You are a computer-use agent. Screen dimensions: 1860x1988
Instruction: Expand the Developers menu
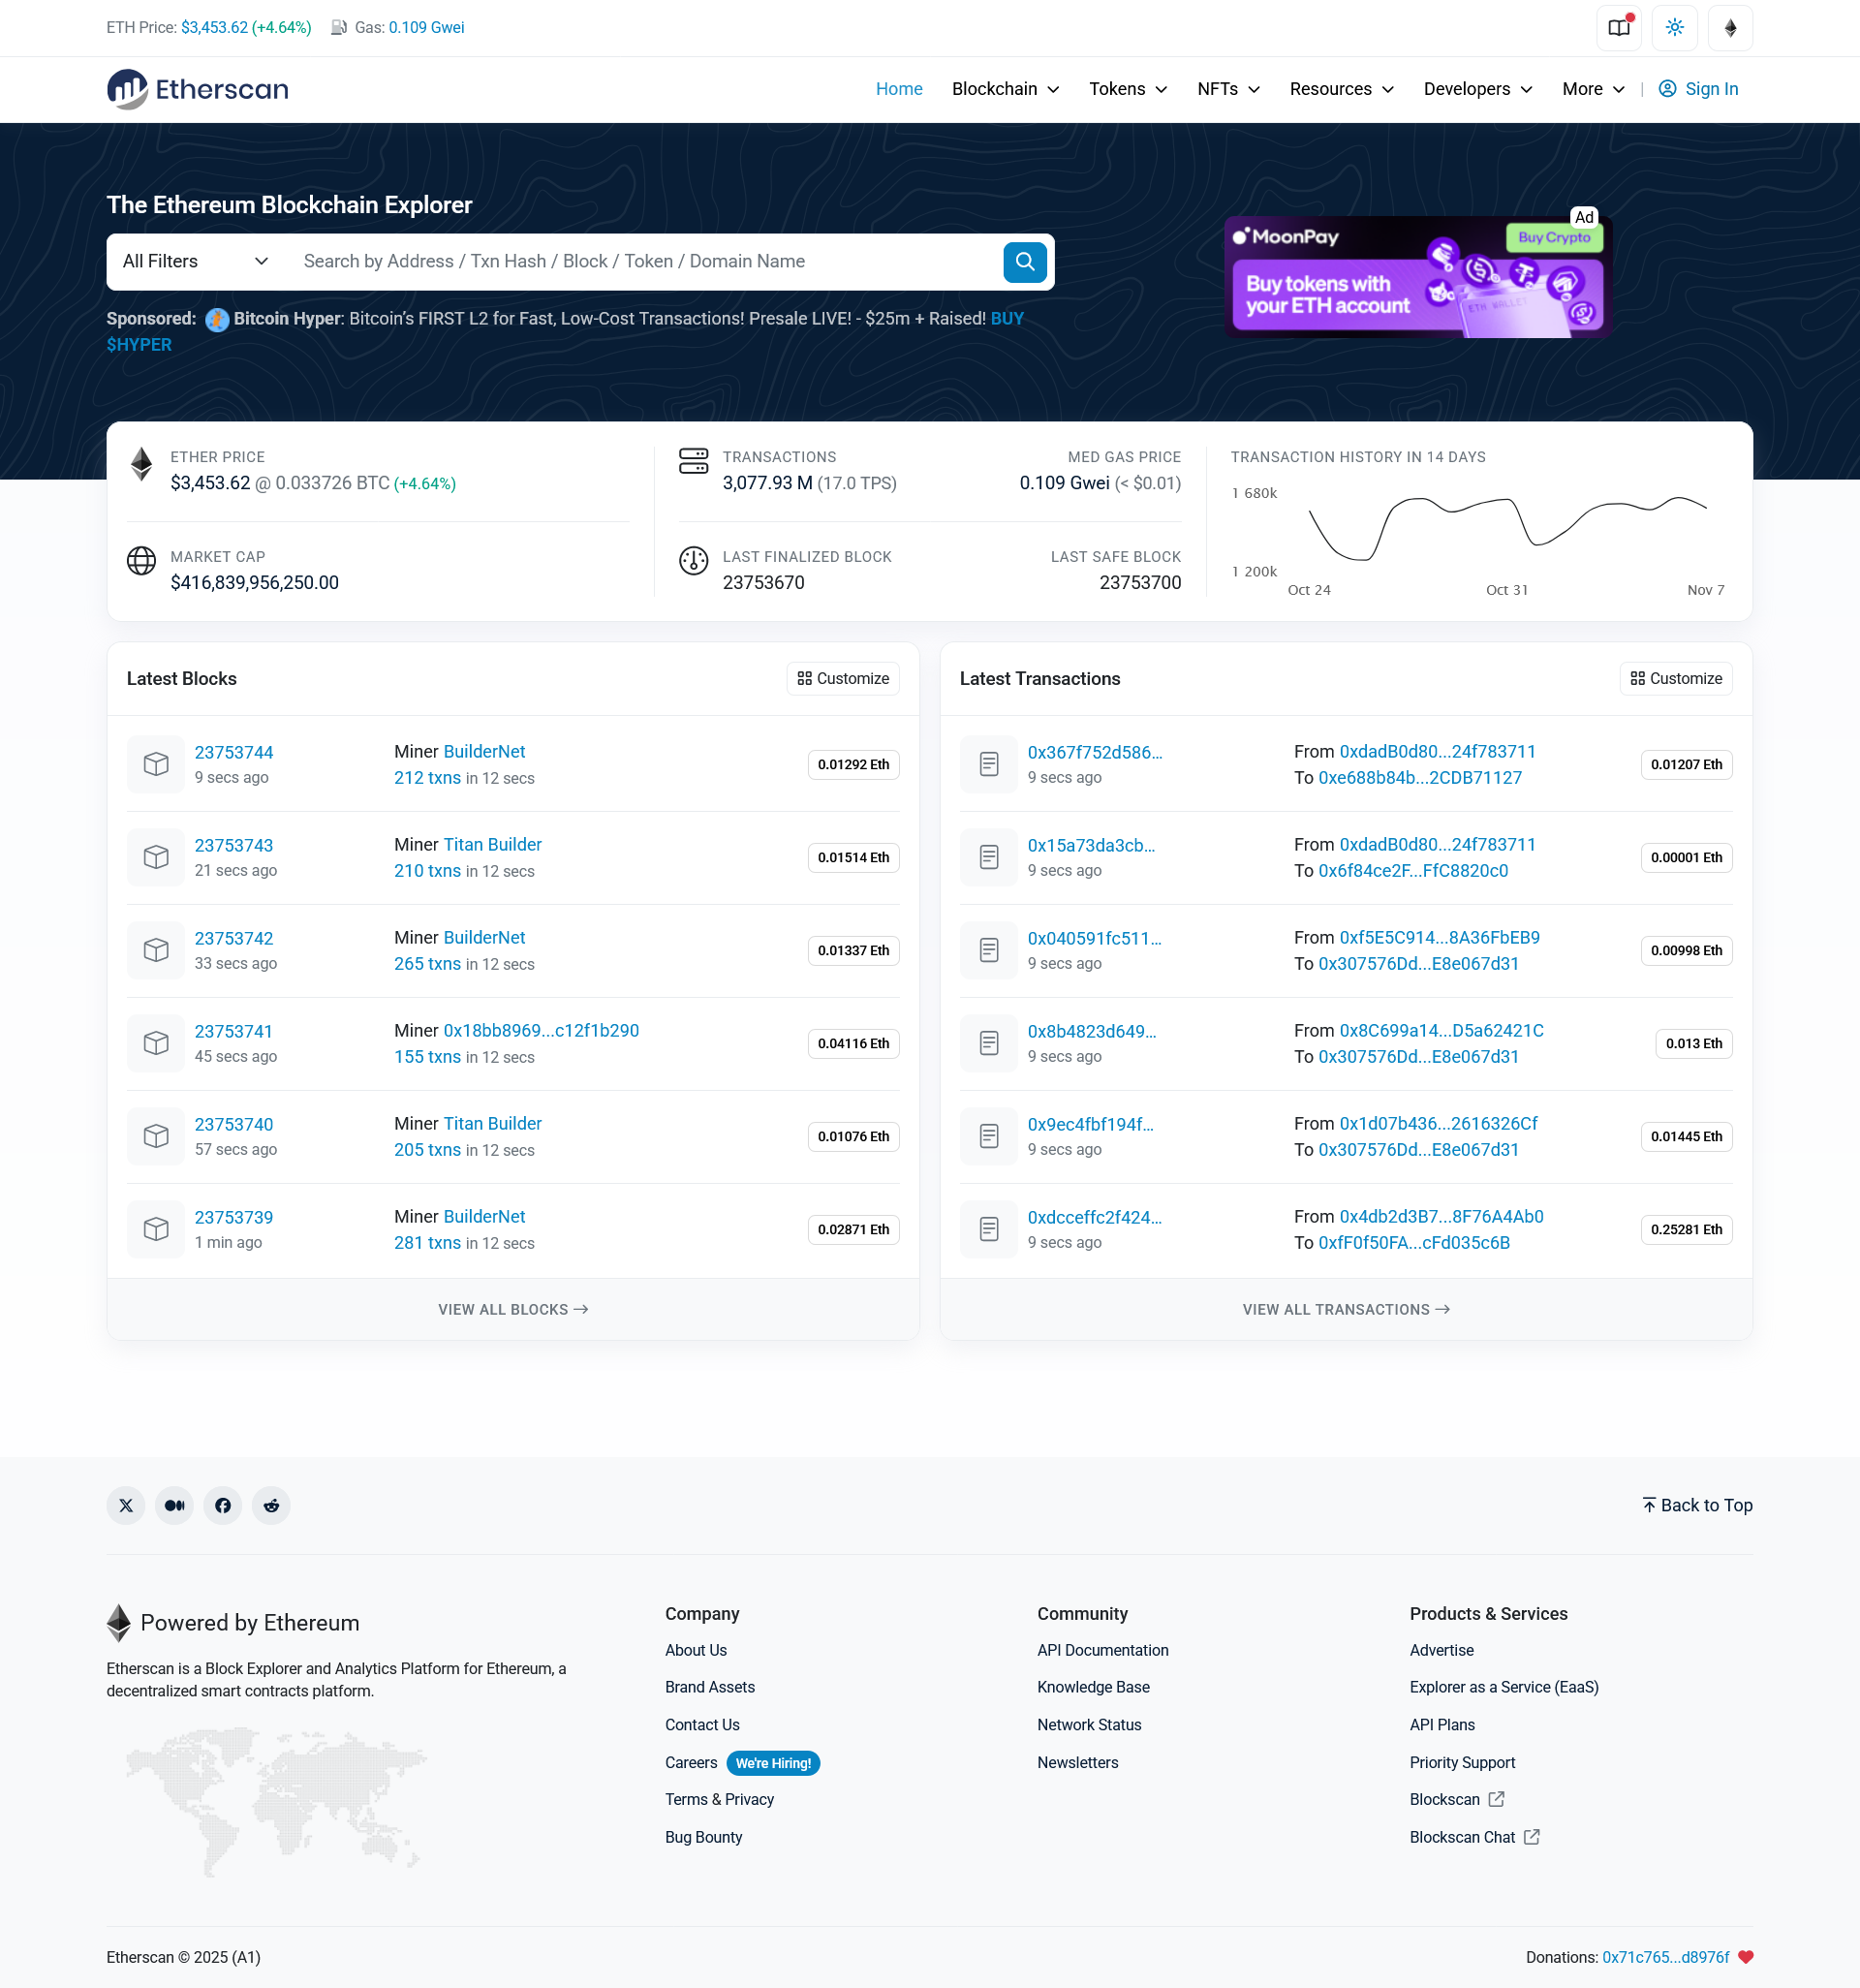pos(1477,89)
